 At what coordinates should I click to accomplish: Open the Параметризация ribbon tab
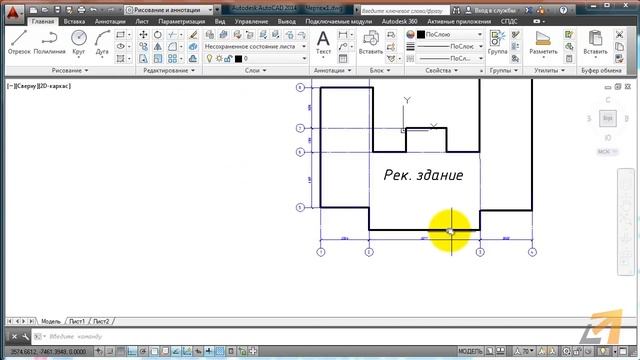182,21
